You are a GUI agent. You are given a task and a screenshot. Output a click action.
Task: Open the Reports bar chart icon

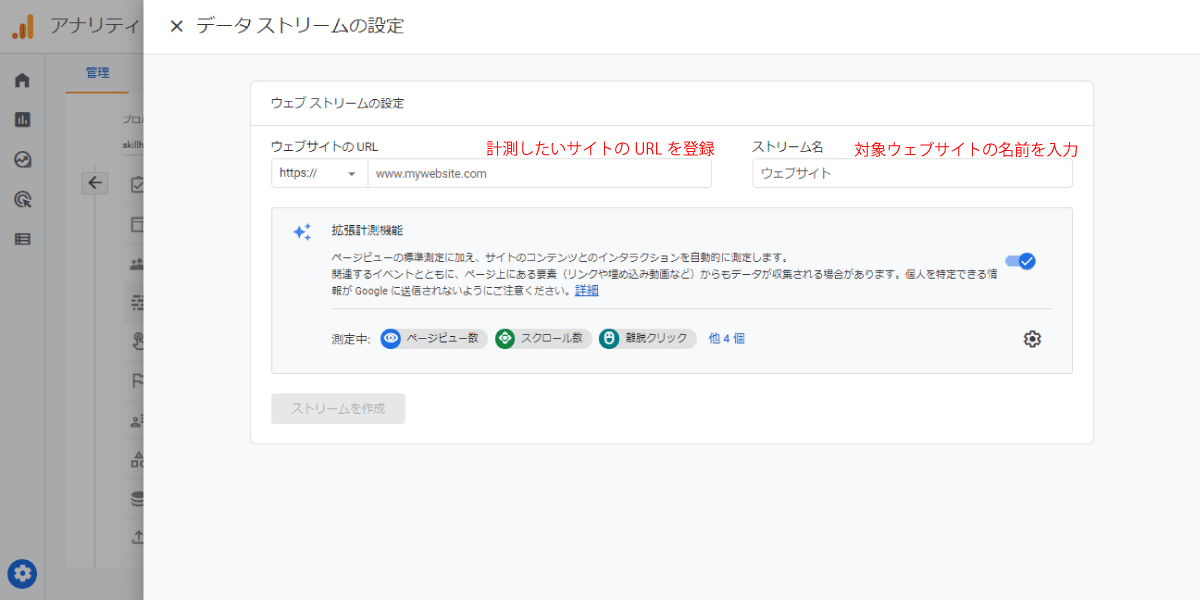pyautogui.click(x=22, y=120)
